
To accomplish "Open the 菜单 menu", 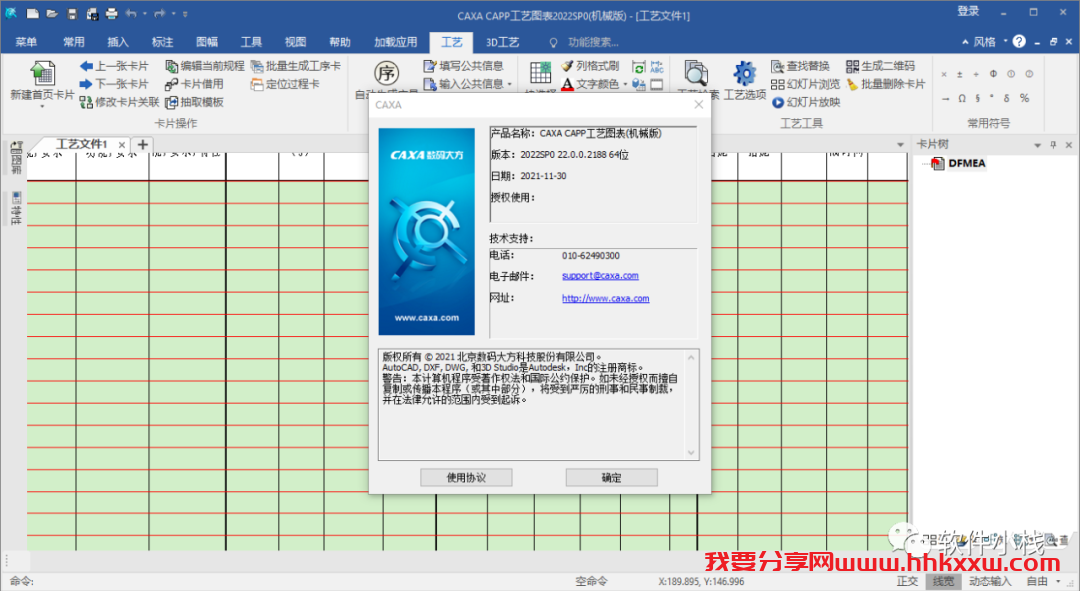I will [26, 42].
